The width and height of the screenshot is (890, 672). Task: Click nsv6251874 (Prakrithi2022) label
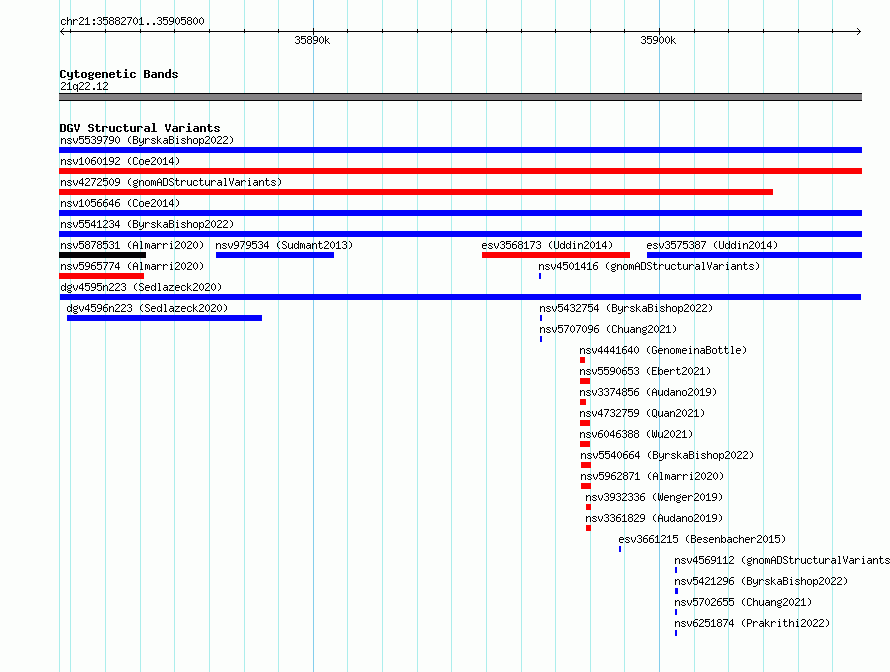point(752,623)
